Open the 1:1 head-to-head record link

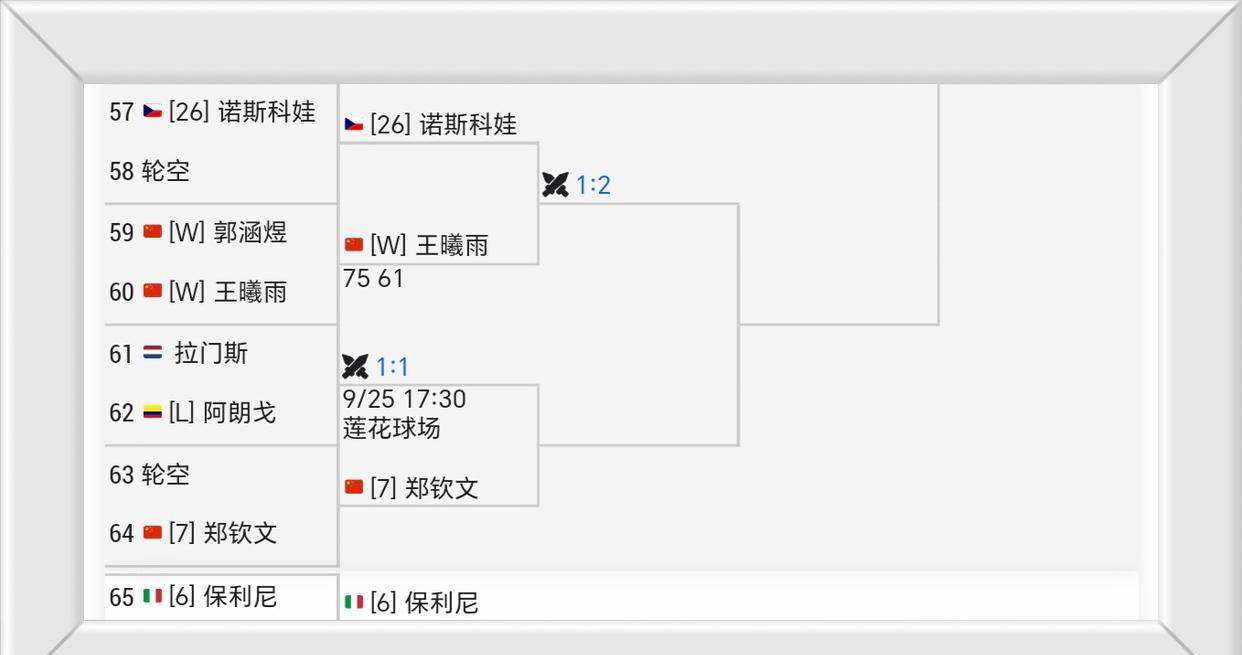coord(392,366)
